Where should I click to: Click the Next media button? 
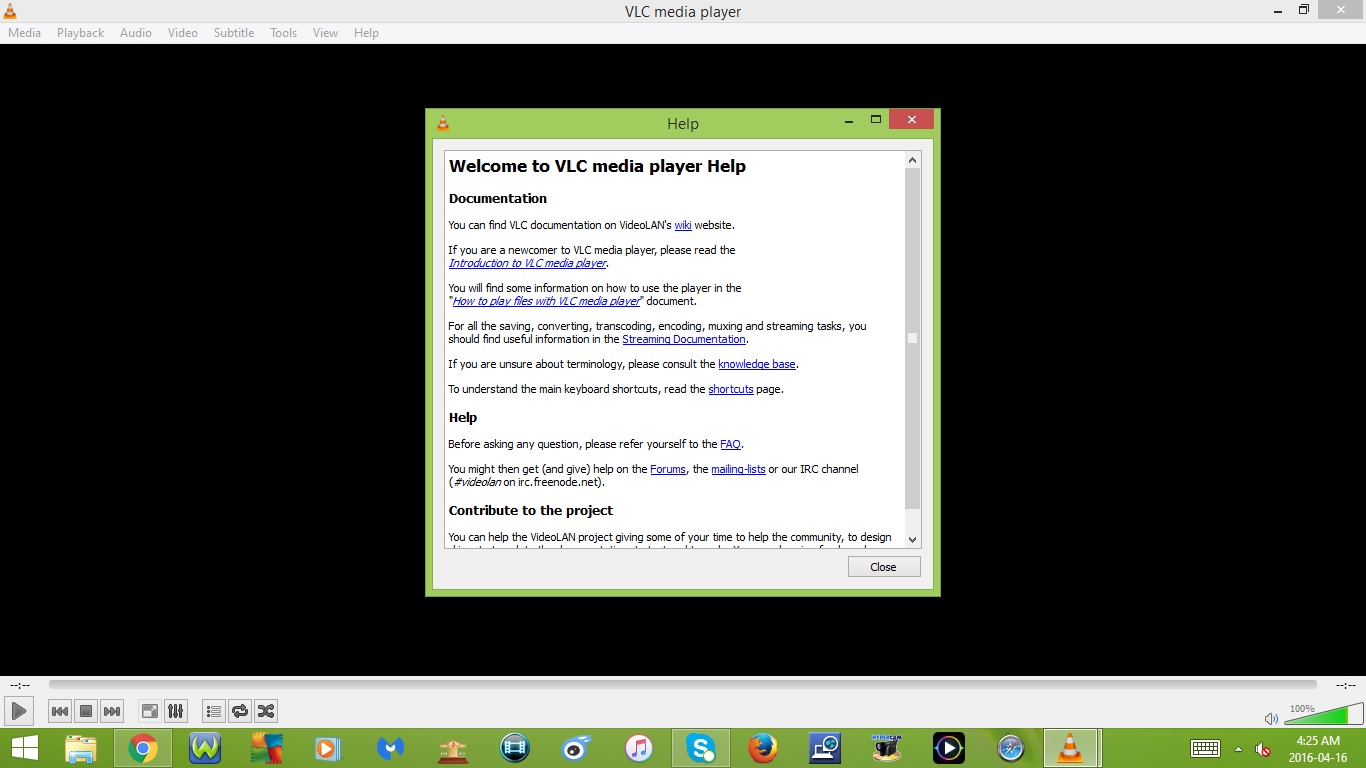[112, 711]
